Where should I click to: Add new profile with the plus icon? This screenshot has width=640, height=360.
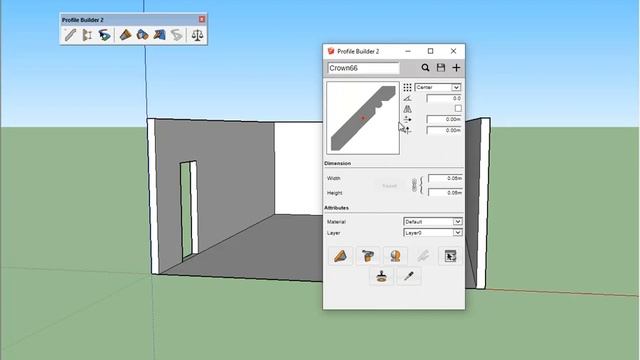456,68
